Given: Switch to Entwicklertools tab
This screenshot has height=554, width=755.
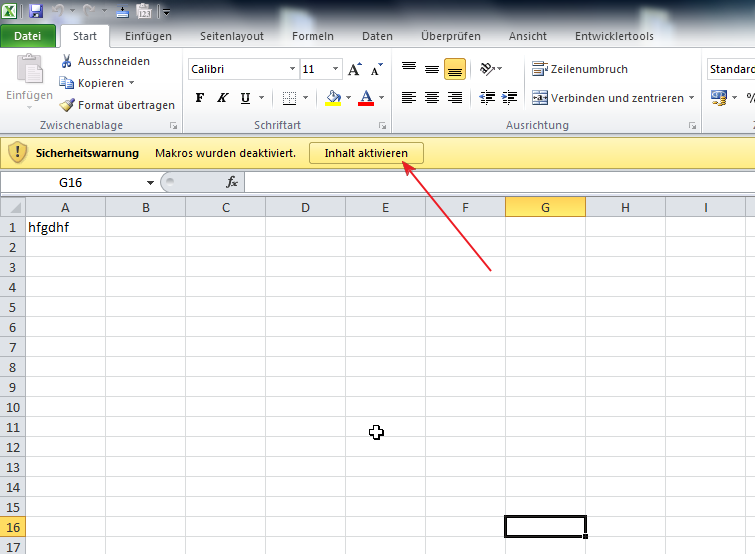Looking at the screenshot, I should click(x=614, y=36).
